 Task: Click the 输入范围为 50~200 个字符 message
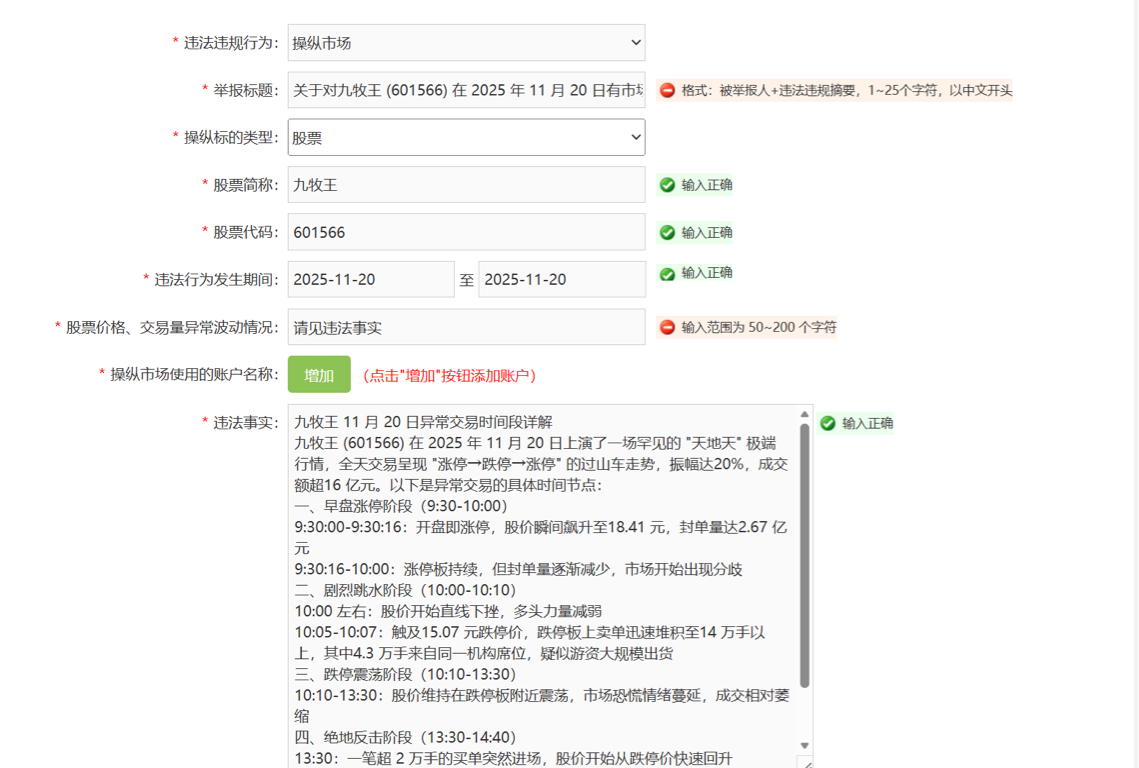pos(758,327)
